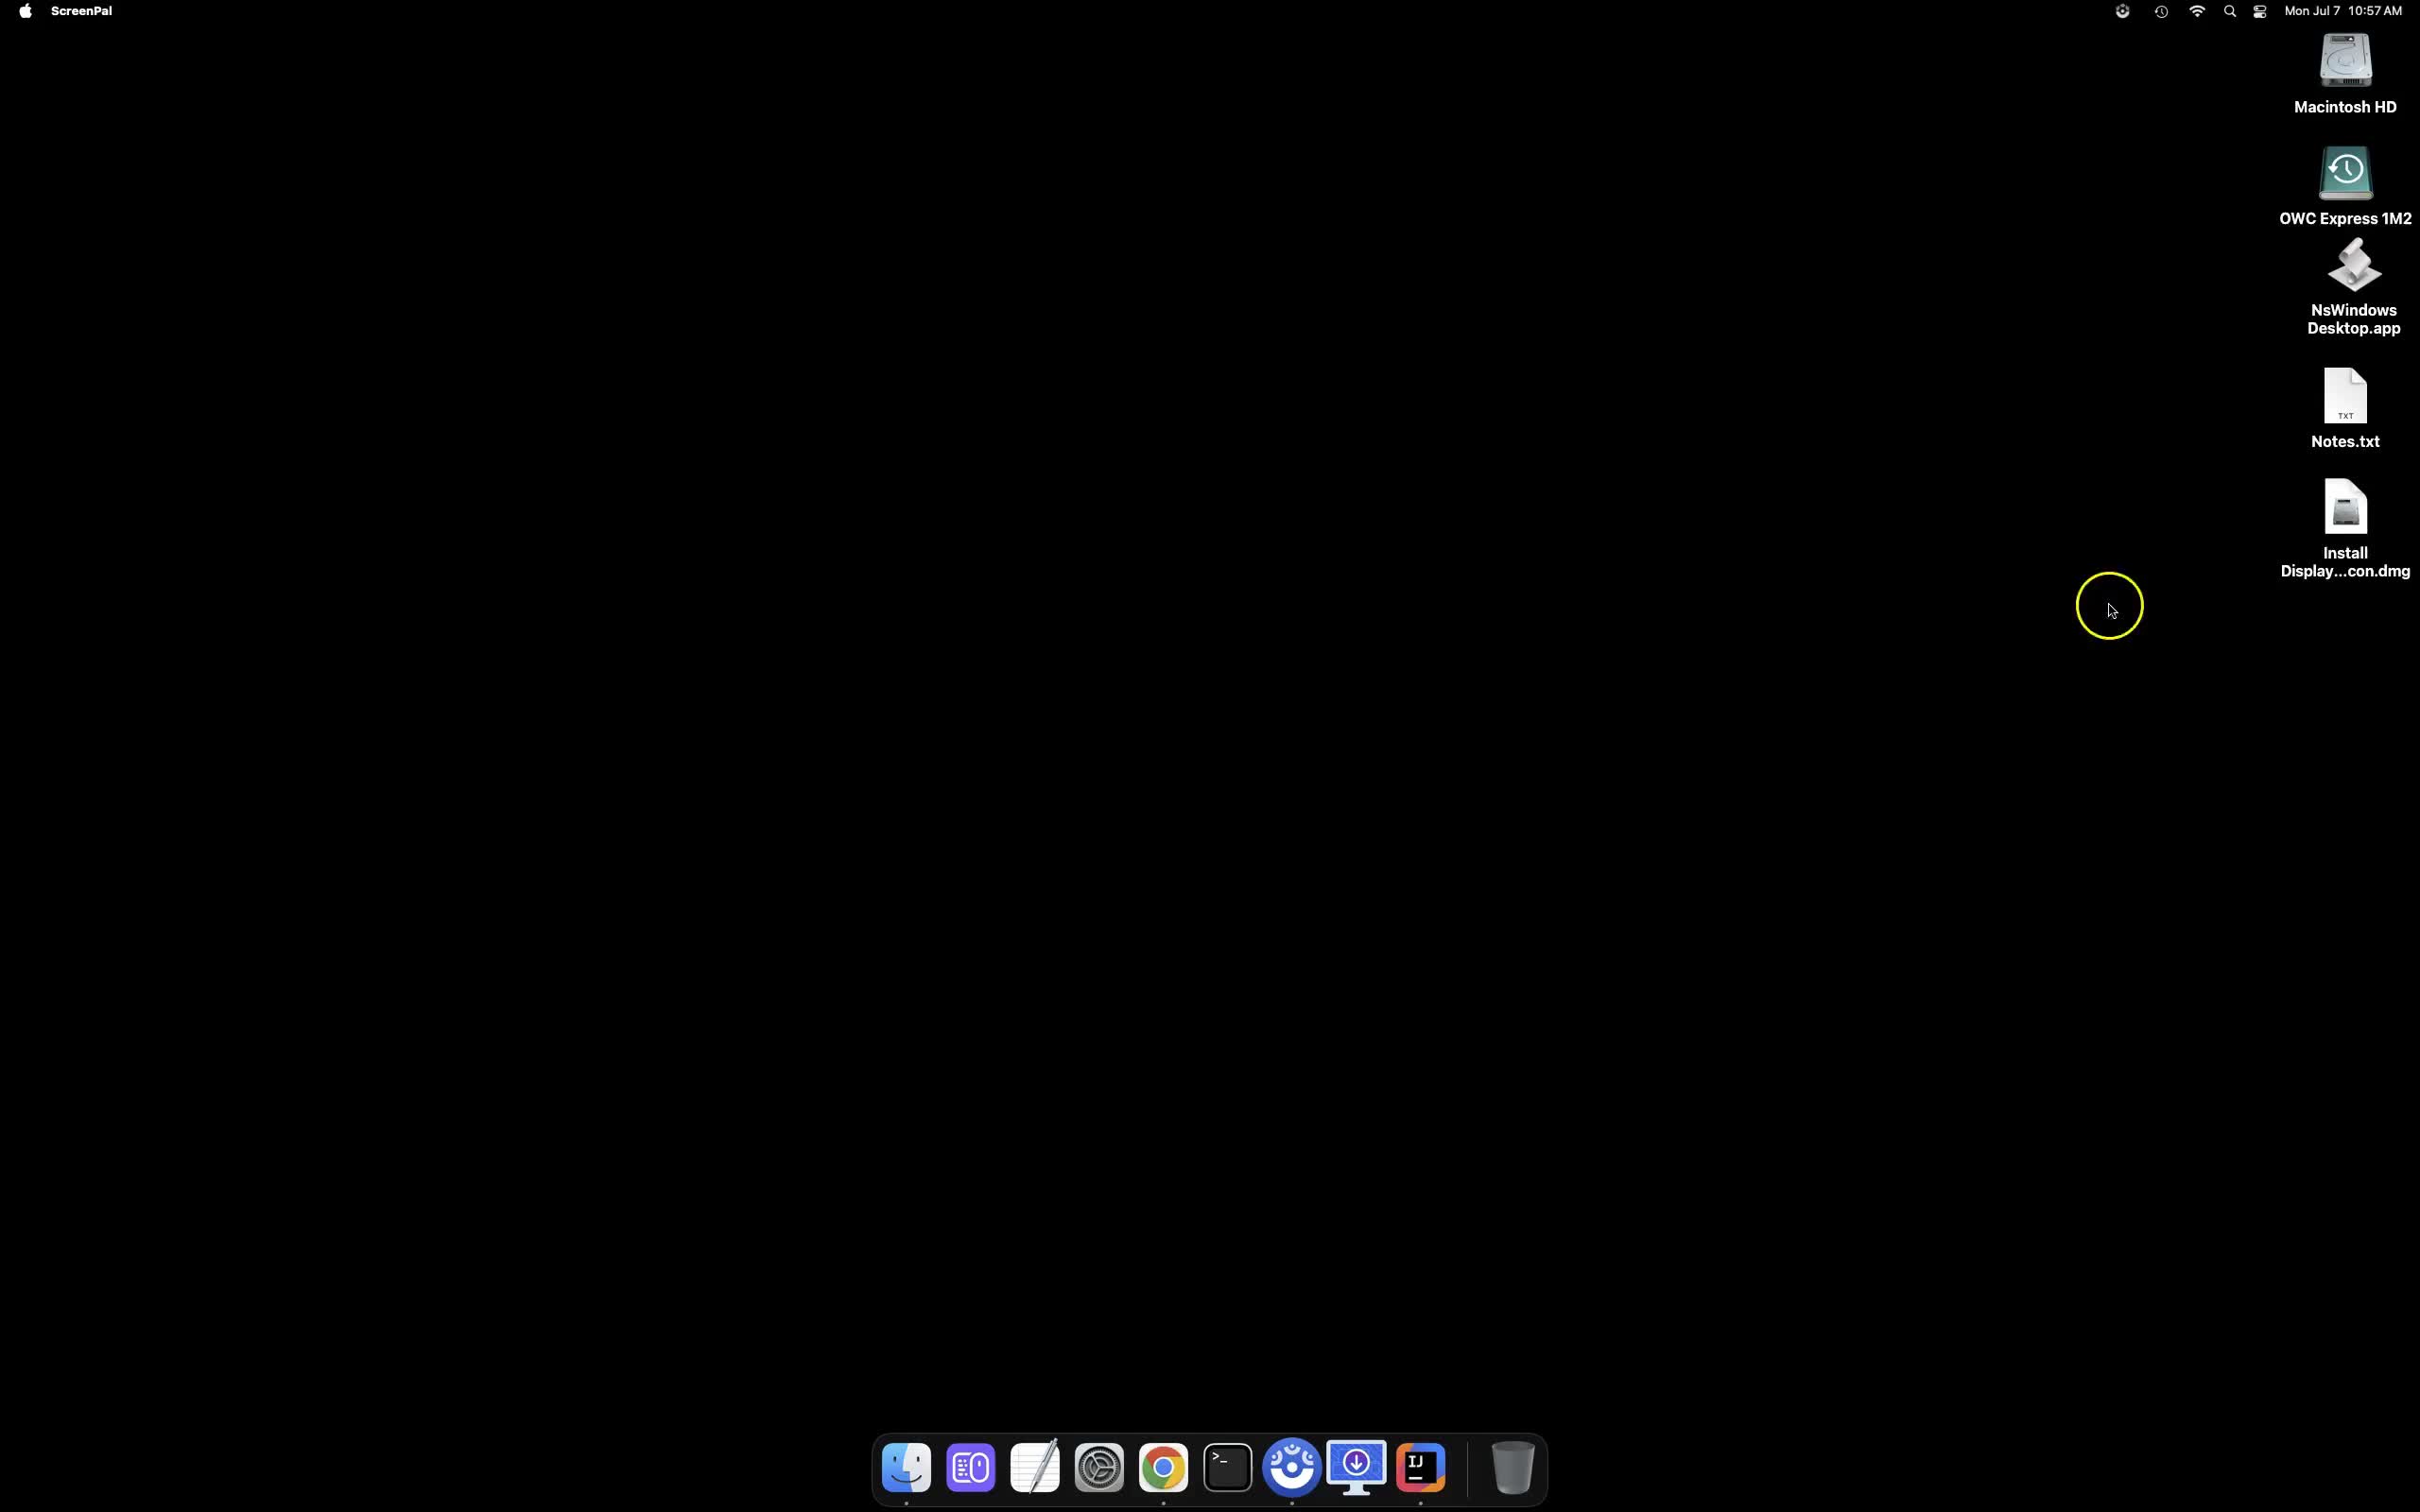This screenshot has height=1512, width=2420.
Task: Click the OWC Express 1M2 label text
Action: (2345, 218)
